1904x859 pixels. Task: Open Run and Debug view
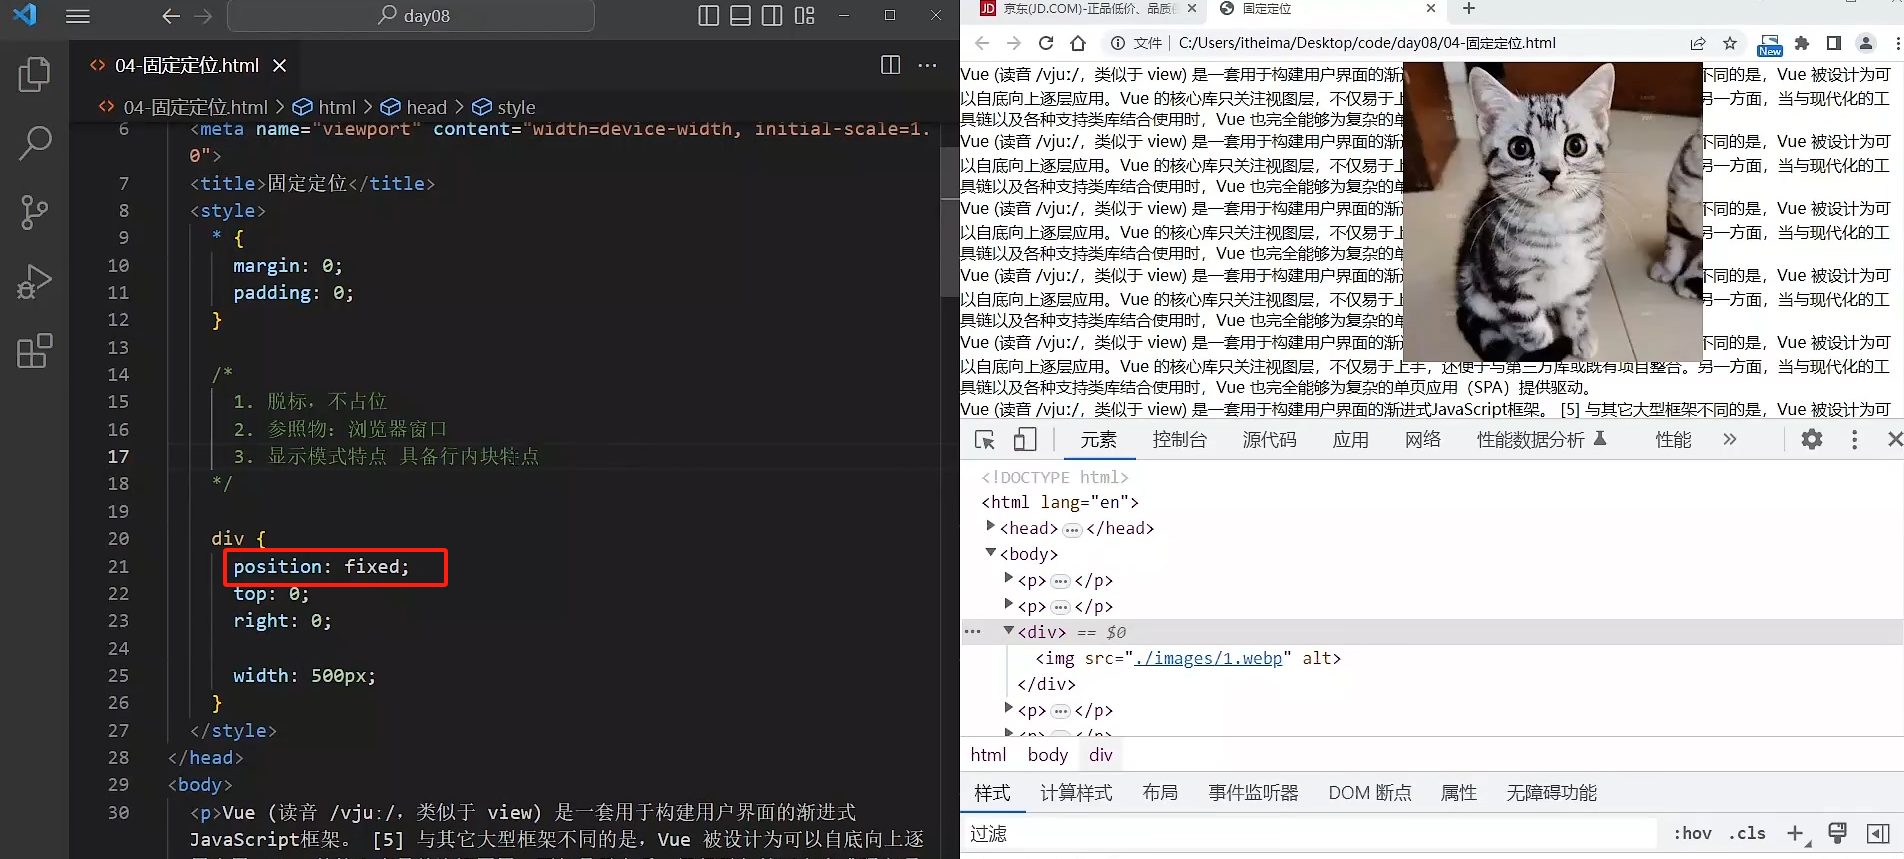(x=34, y=282)
